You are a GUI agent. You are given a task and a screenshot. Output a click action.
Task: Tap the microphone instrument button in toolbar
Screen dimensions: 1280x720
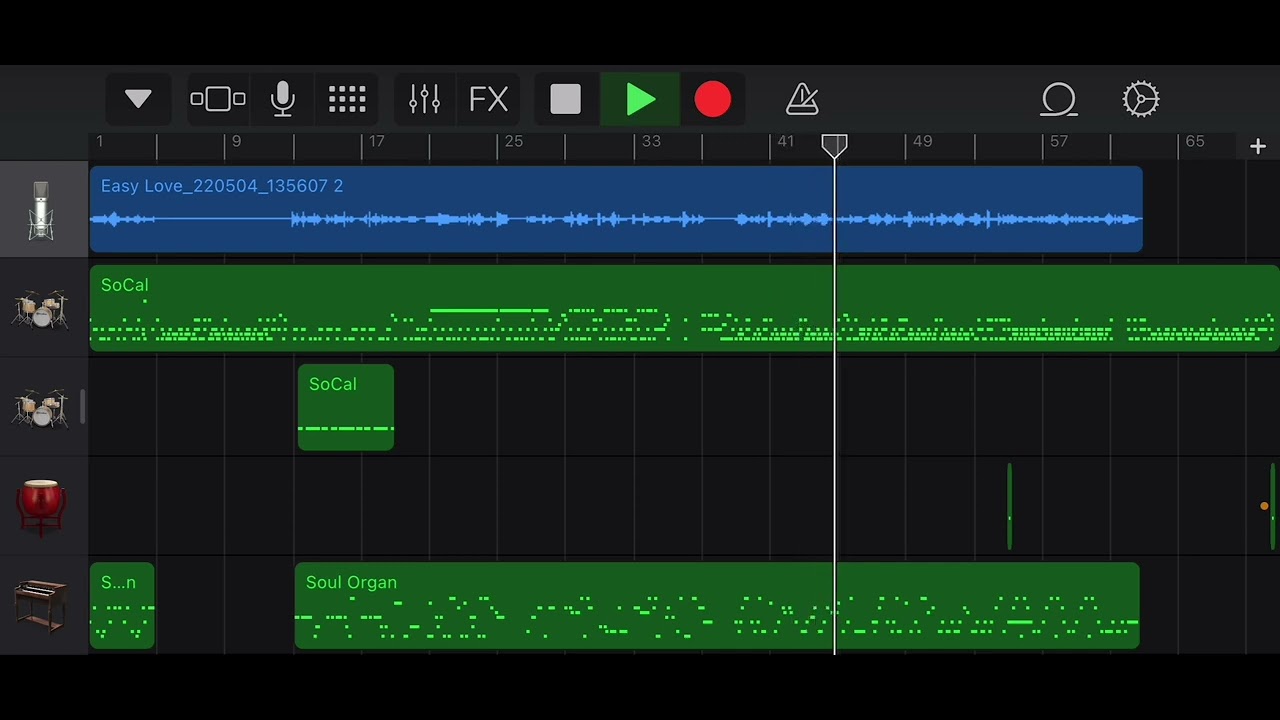[283, 99]
